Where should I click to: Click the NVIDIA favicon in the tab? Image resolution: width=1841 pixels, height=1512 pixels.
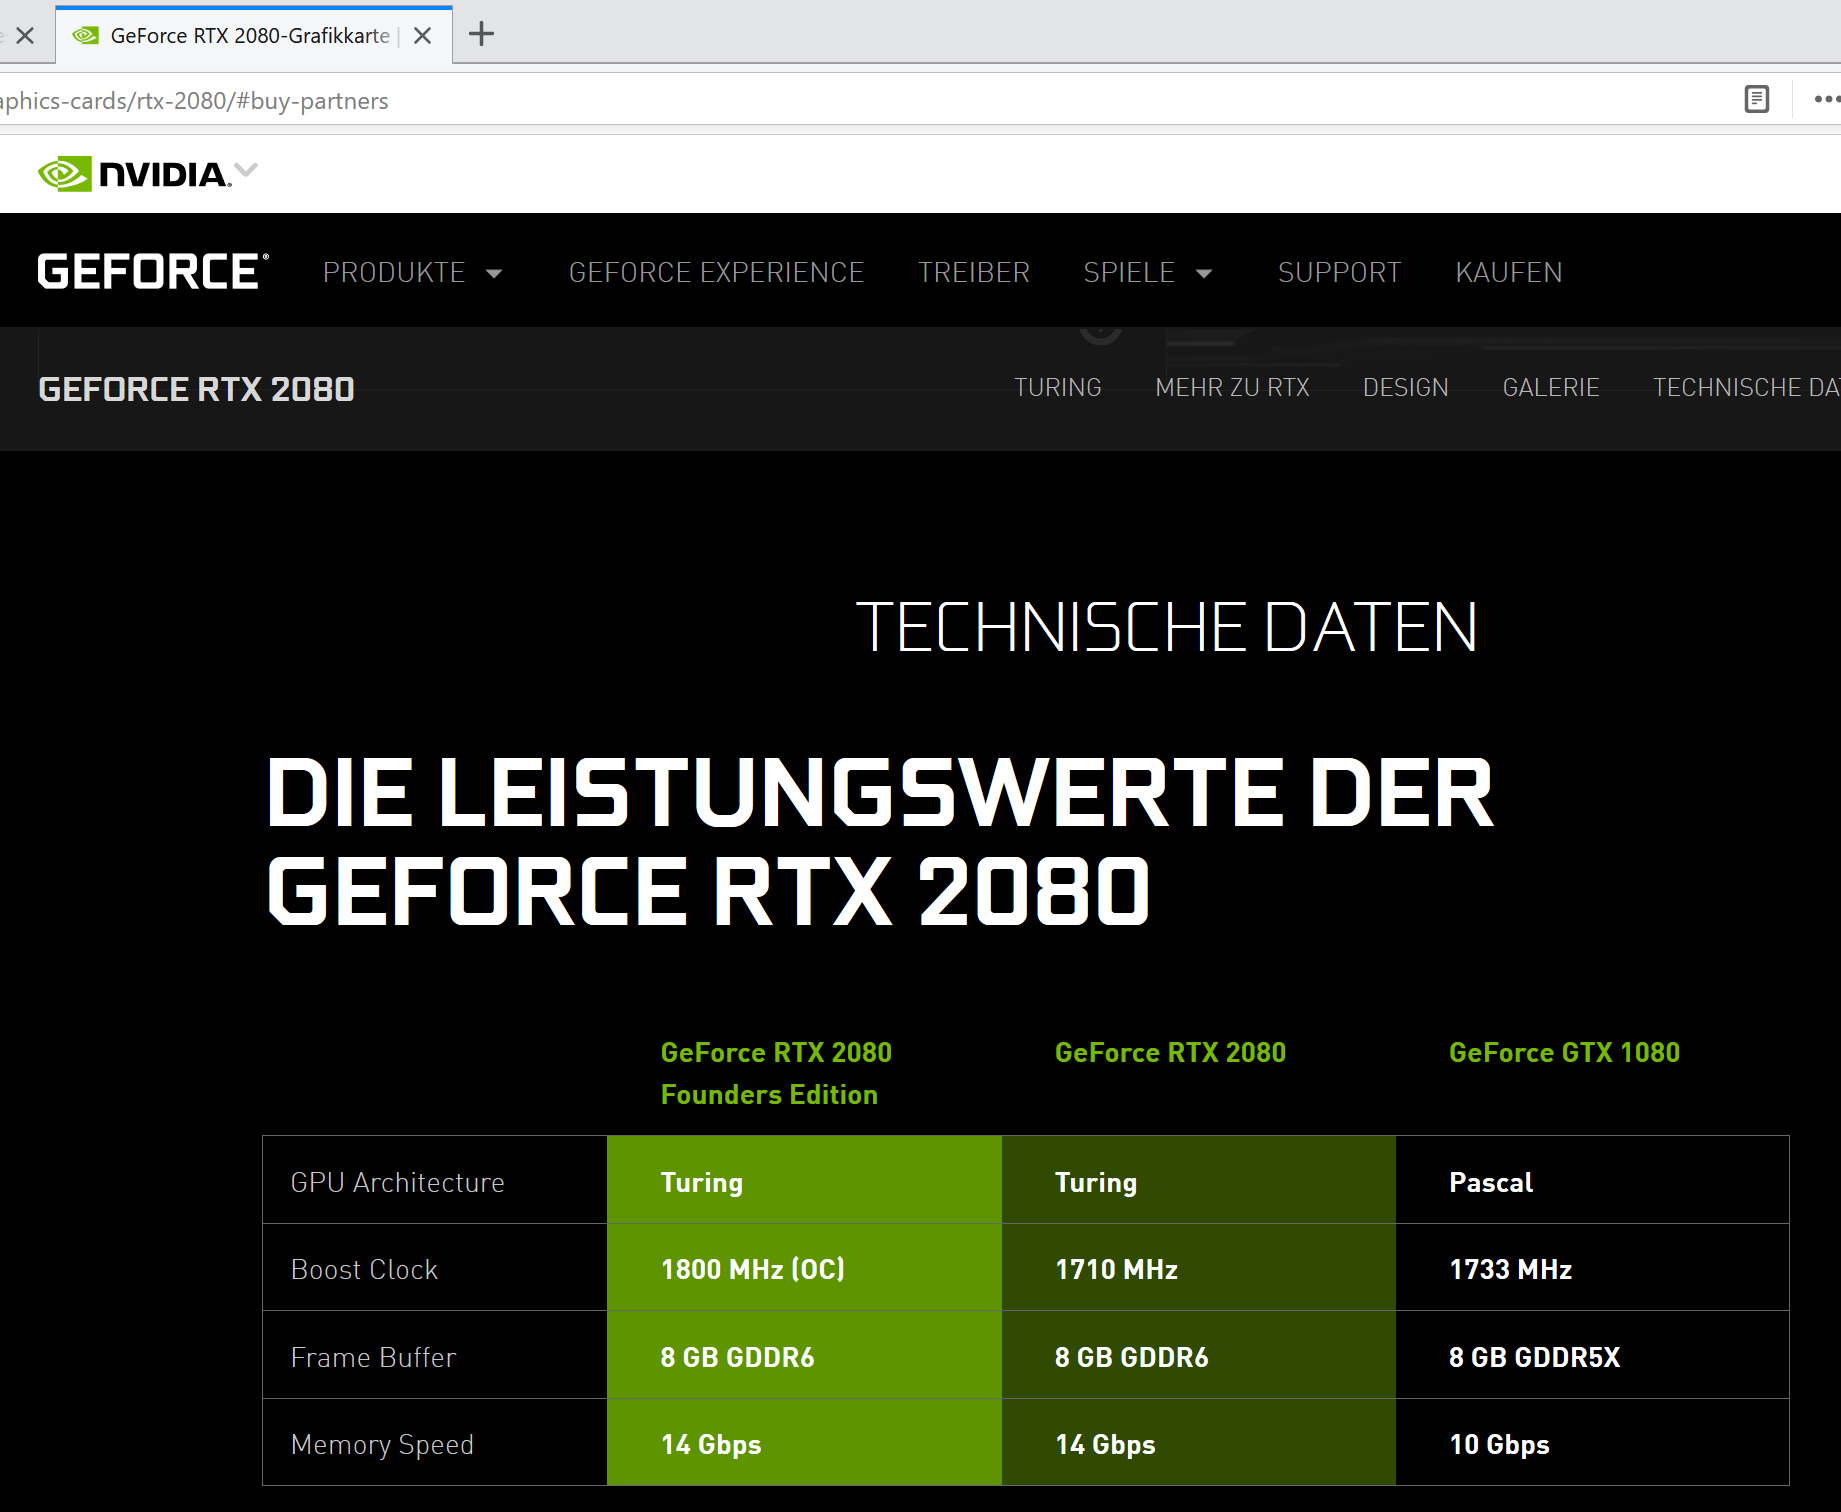coord(87,36)
